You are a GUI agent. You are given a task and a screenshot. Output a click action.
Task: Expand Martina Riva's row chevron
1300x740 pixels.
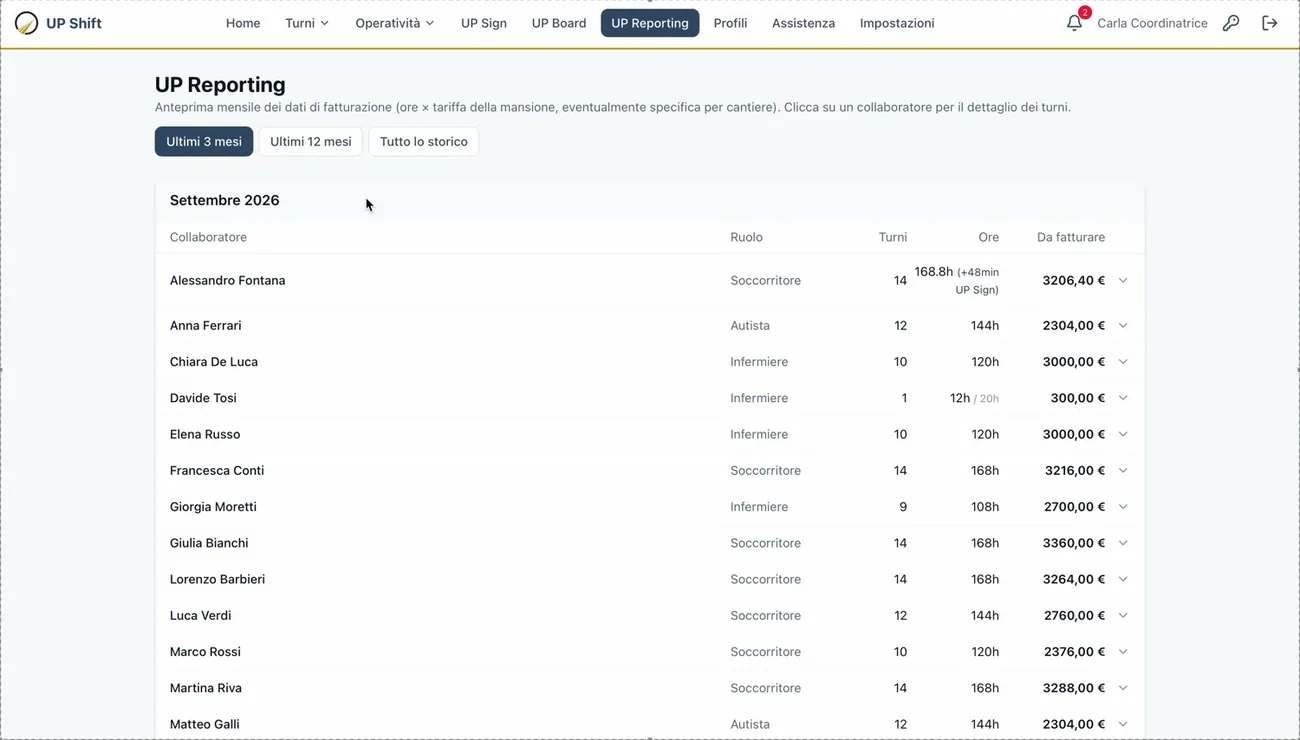pyautogui.click(x=1123, y=688)
